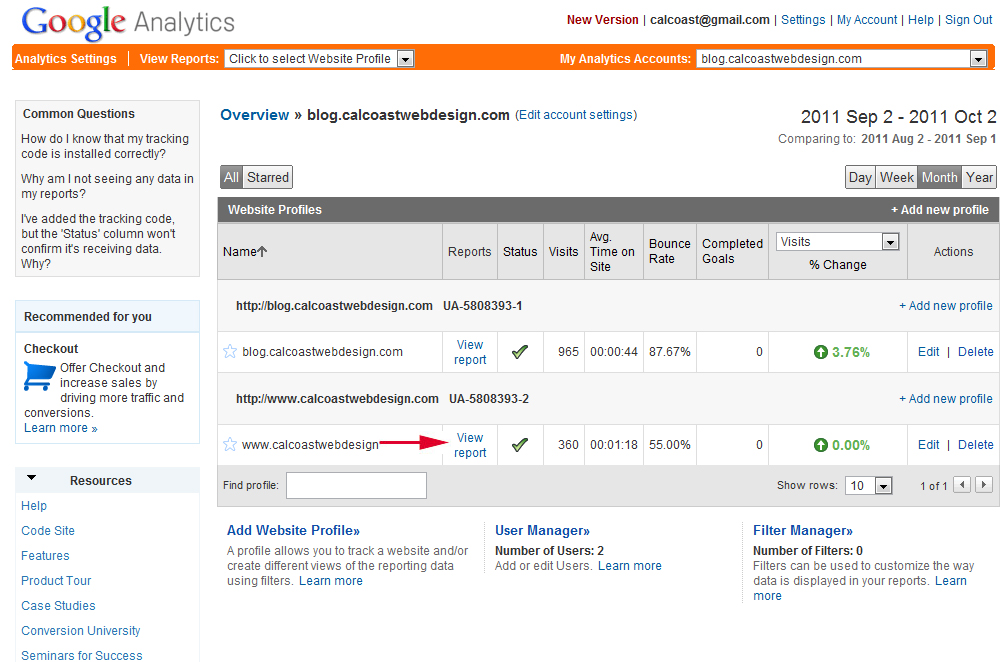Star the blog.calcoastwebdesign.com profile
Screen dimensions: 1006x662
point(230,352)
